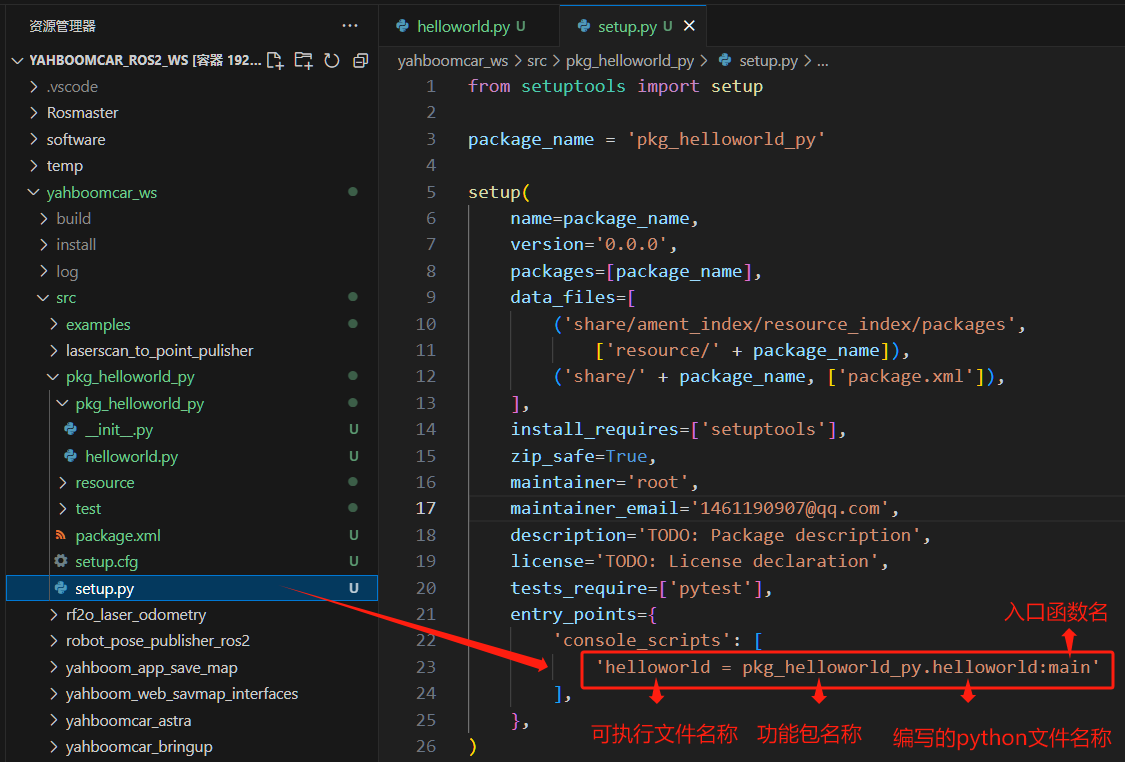Refresh the explorer file tree
The width and height of the screenshot is (1125, 762).
click(x=332, y=60)
